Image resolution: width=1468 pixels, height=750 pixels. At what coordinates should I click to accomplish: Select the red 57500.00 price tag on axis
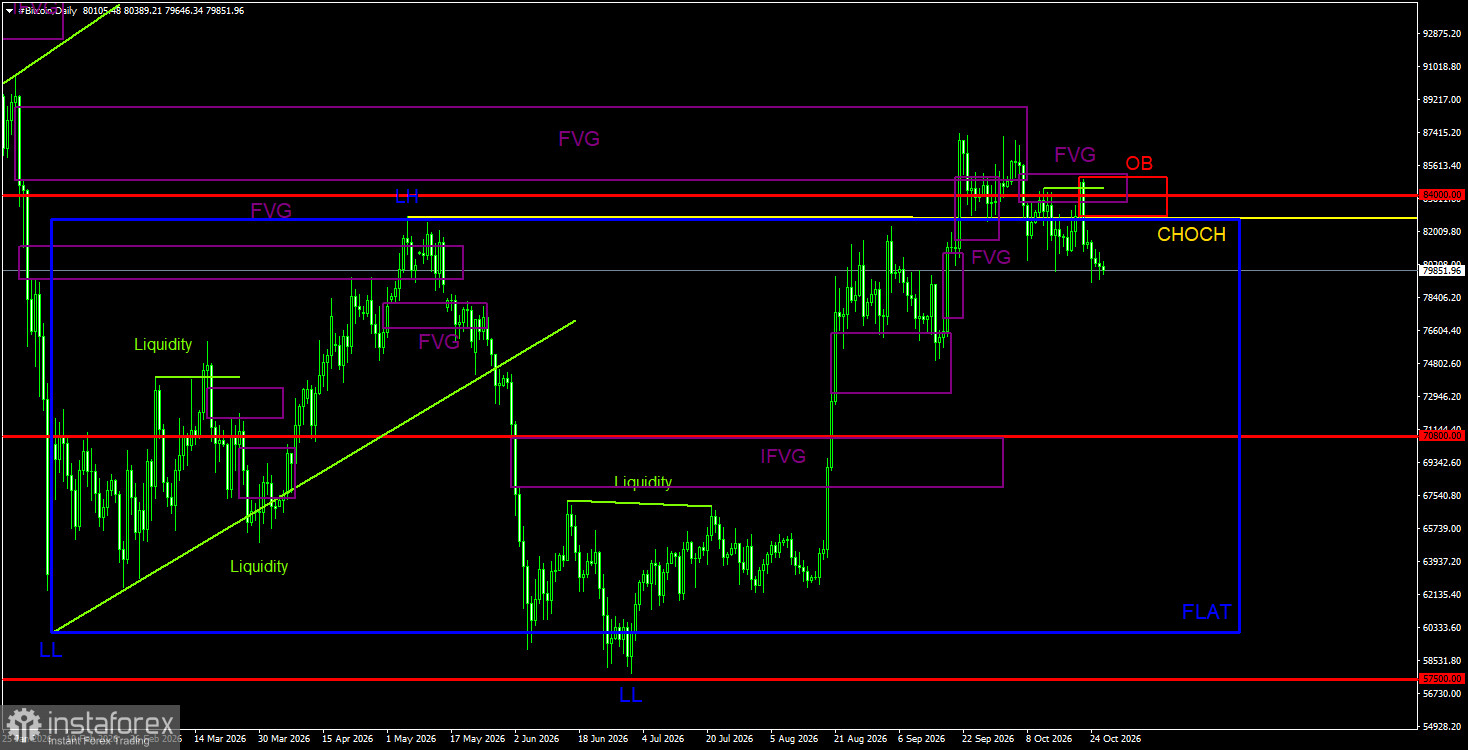click(1442, 679)
